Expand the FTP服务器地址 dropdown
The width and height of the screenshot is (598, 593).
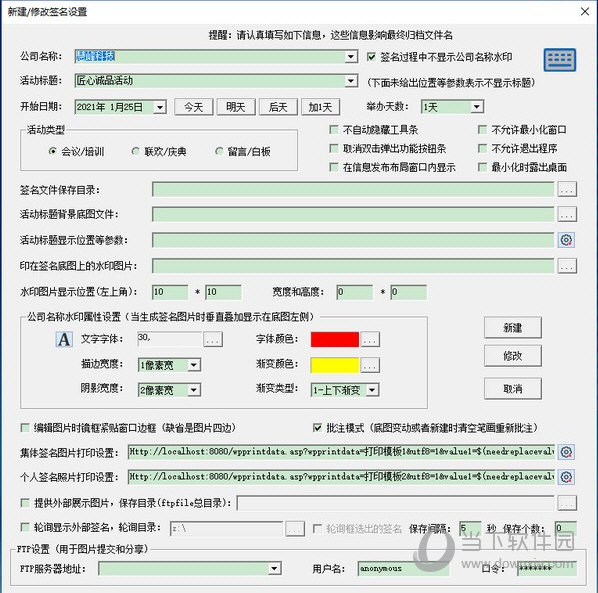[274, 569]
